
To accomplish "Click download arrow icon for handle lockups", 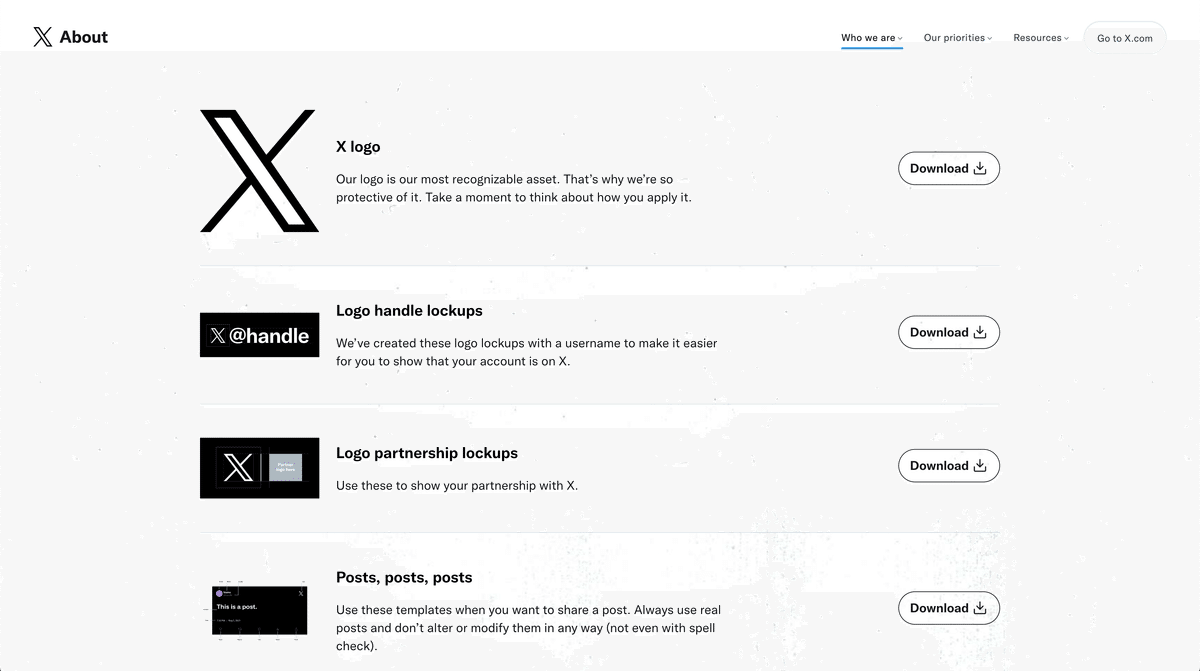I will pos(980,332).
